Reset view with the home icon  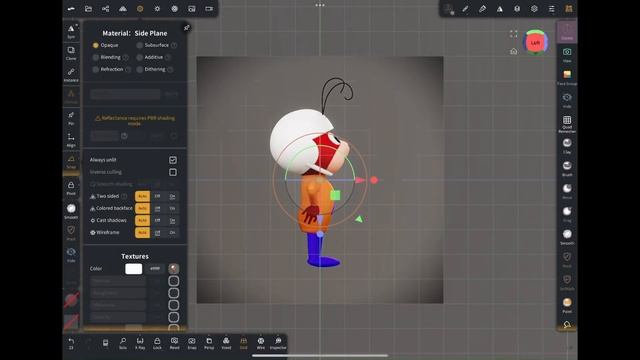pyautogui.click(x=513, y=51)
